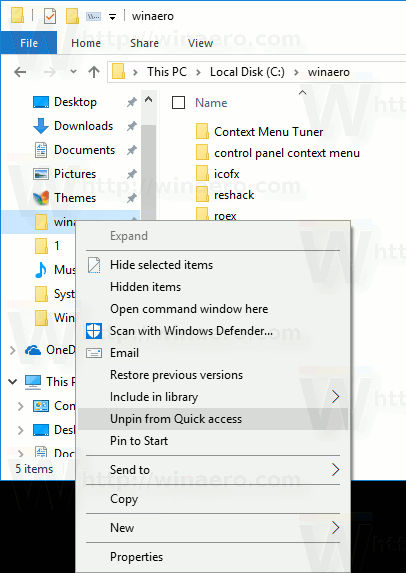Choose Hidden items in the context menu
406x573 pixels.
(213, 287)
